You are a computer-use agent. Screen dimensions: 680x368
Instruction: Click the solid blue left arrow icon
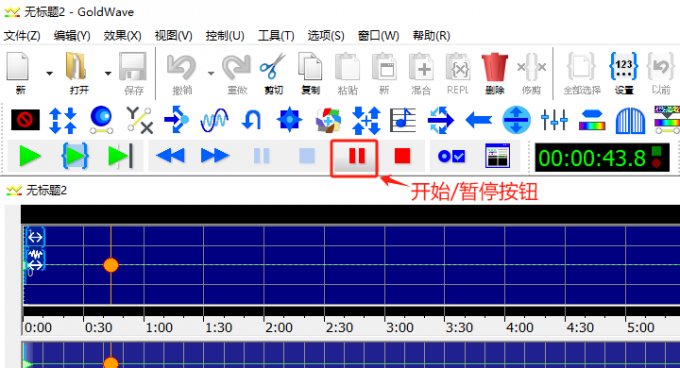[478, 120]
